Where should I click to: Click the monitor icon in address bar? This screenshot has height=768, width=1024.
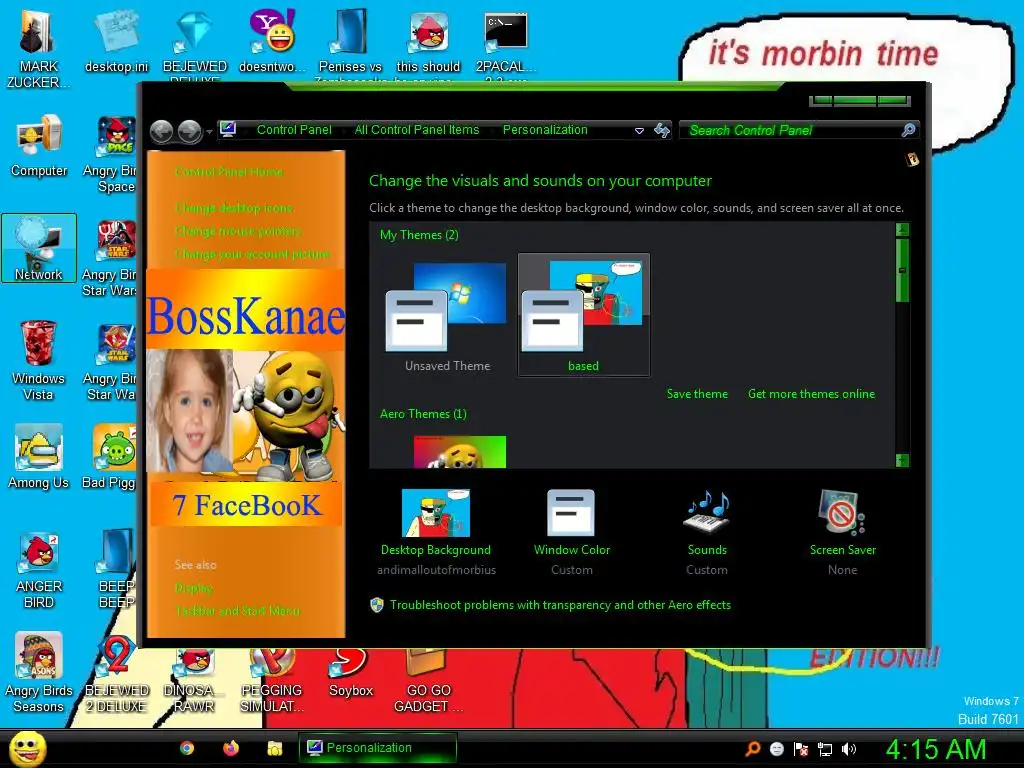pyautogui.click(x=228, y=129)
